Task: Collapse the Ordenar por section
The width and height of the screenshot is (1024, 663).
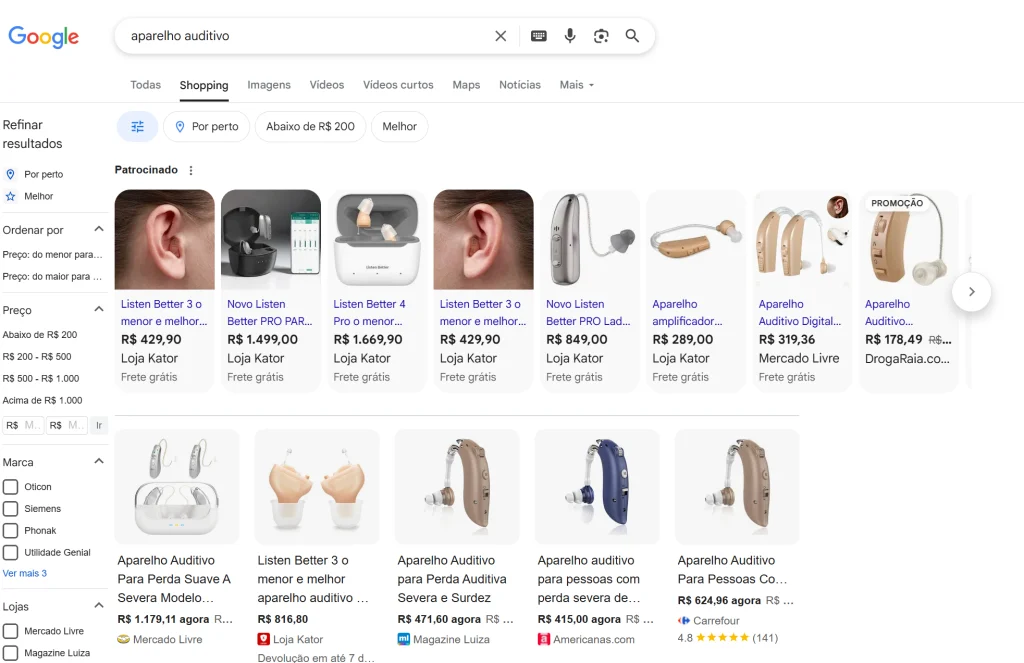Action: point(99,229)
